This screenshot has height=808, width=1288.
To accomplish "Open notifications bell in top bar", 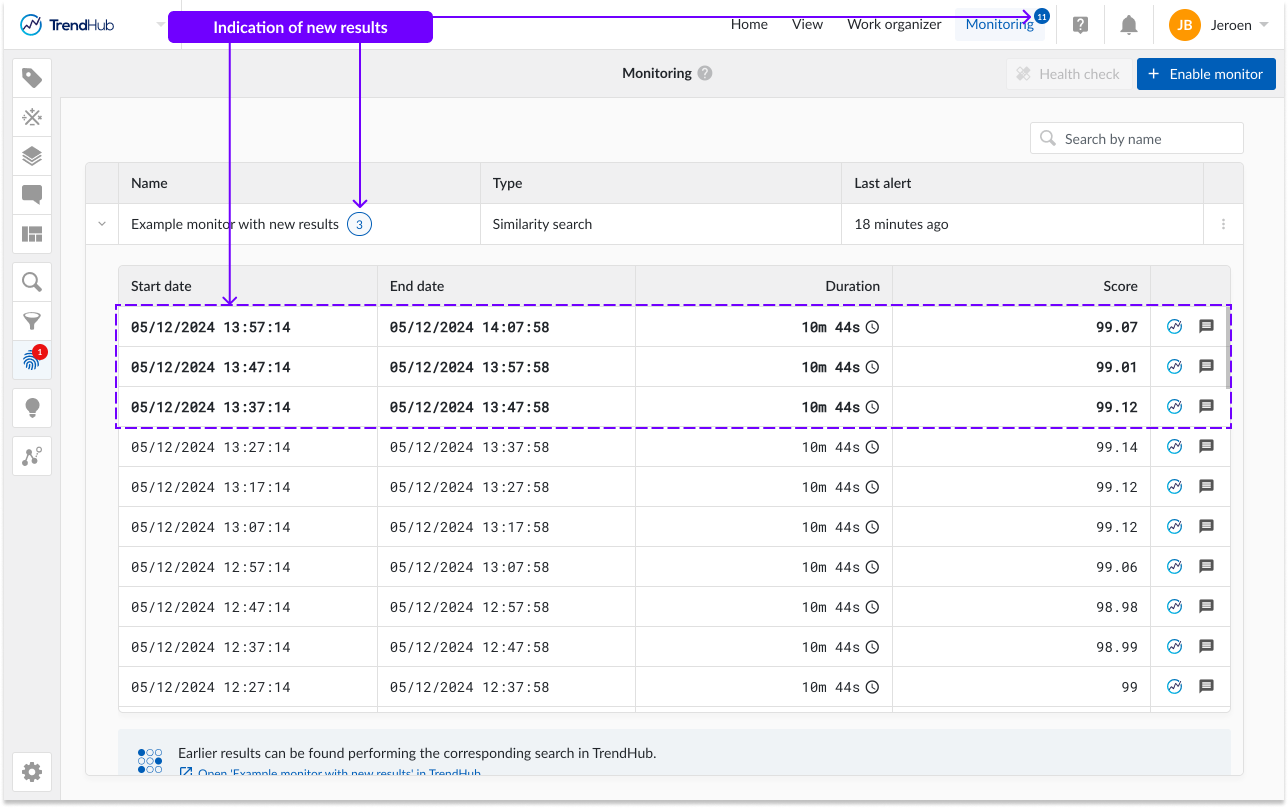I will tap(1129, 25).
